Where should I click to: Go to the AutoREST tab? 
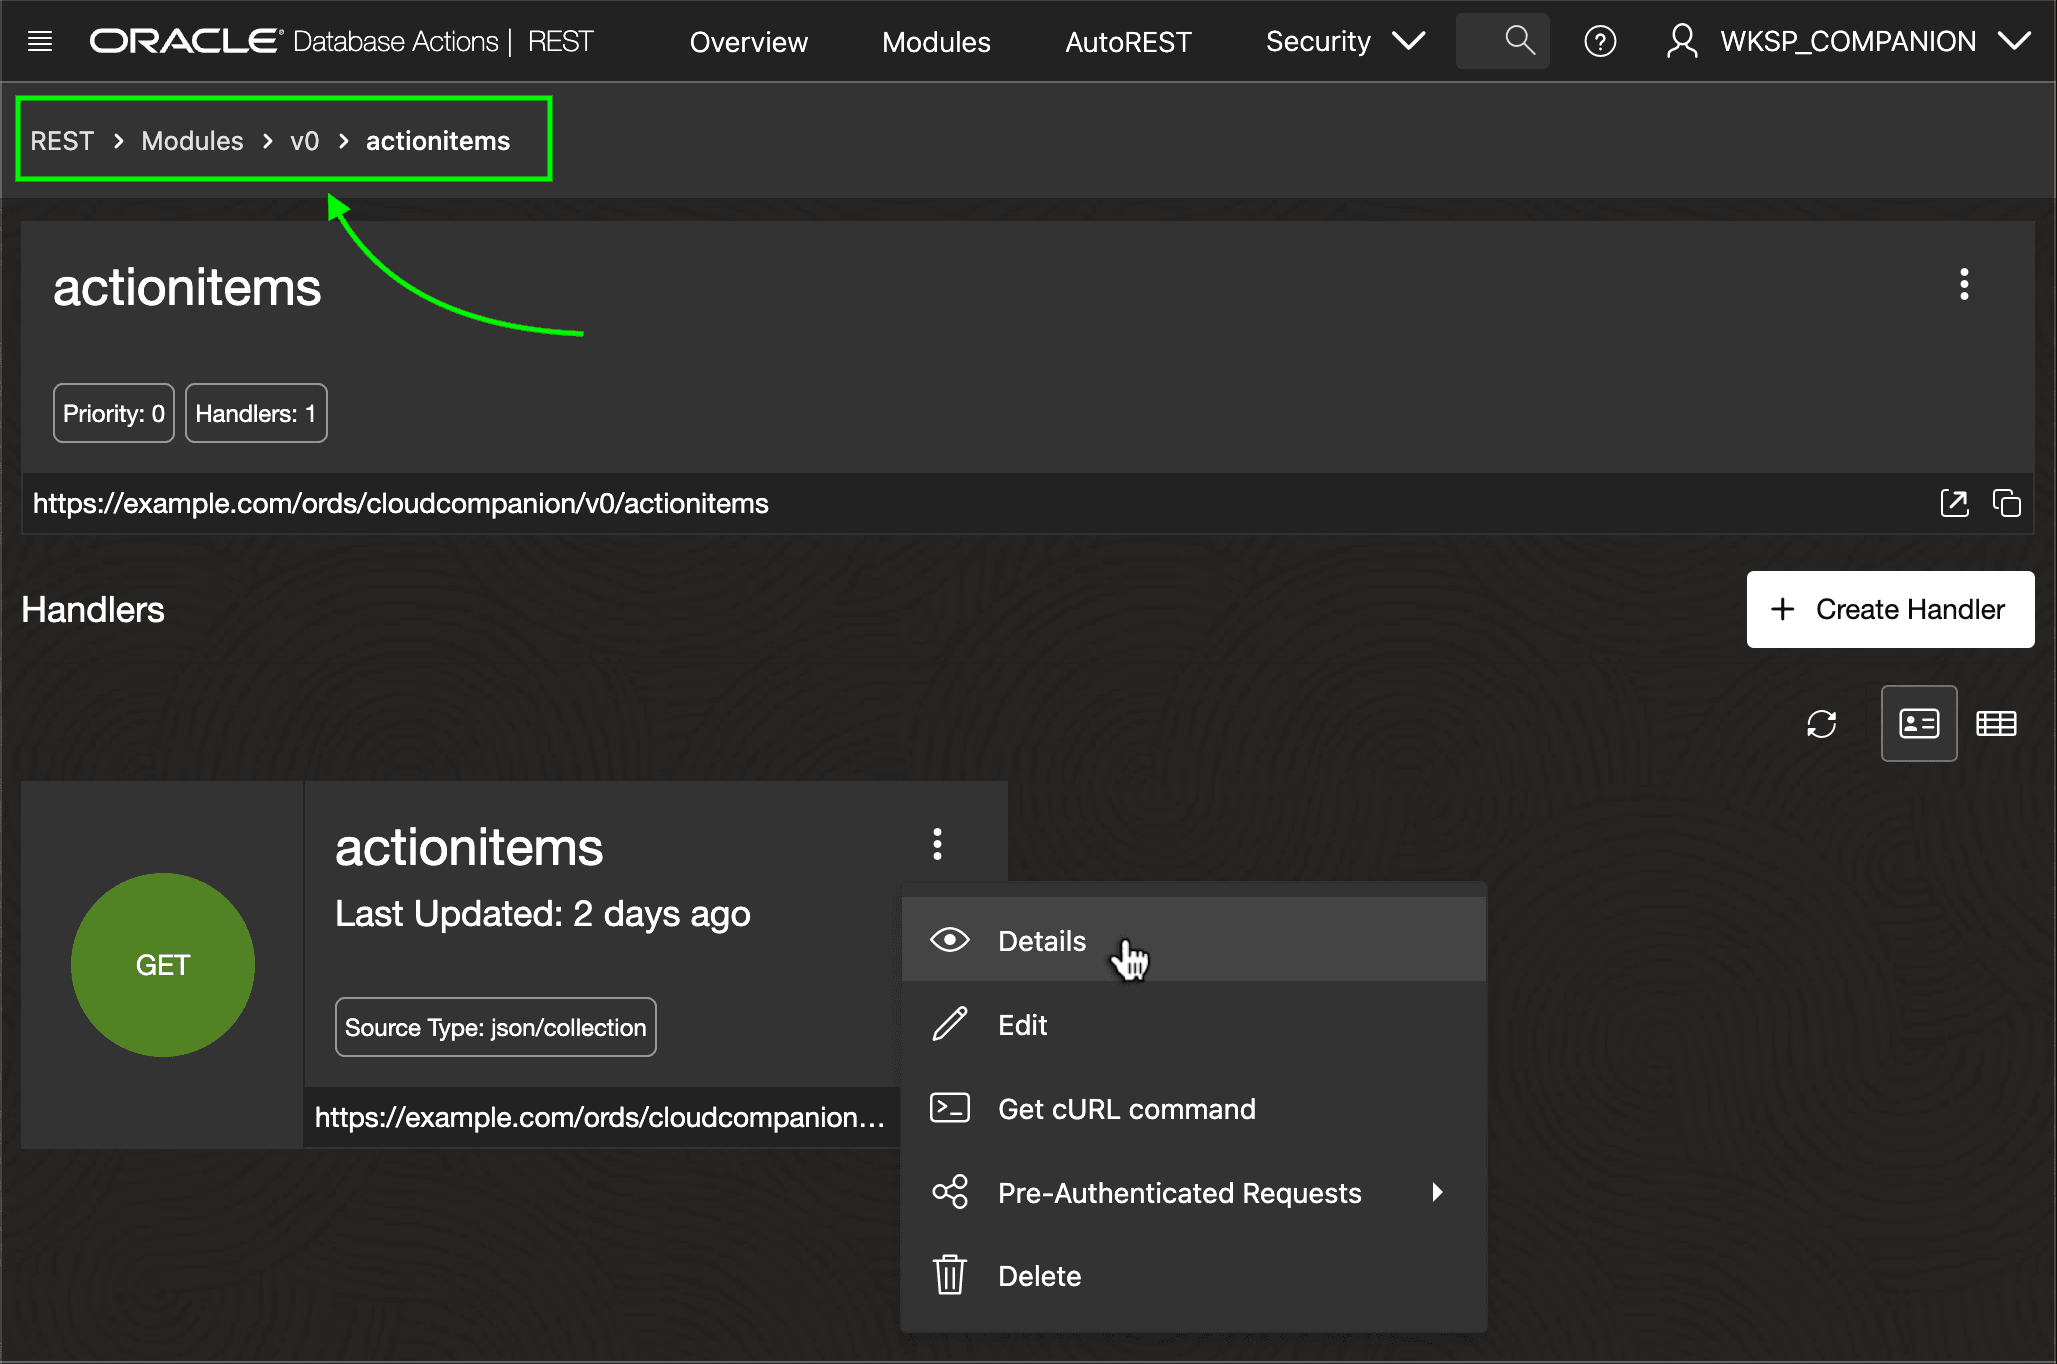click(x=1128, y=42)
